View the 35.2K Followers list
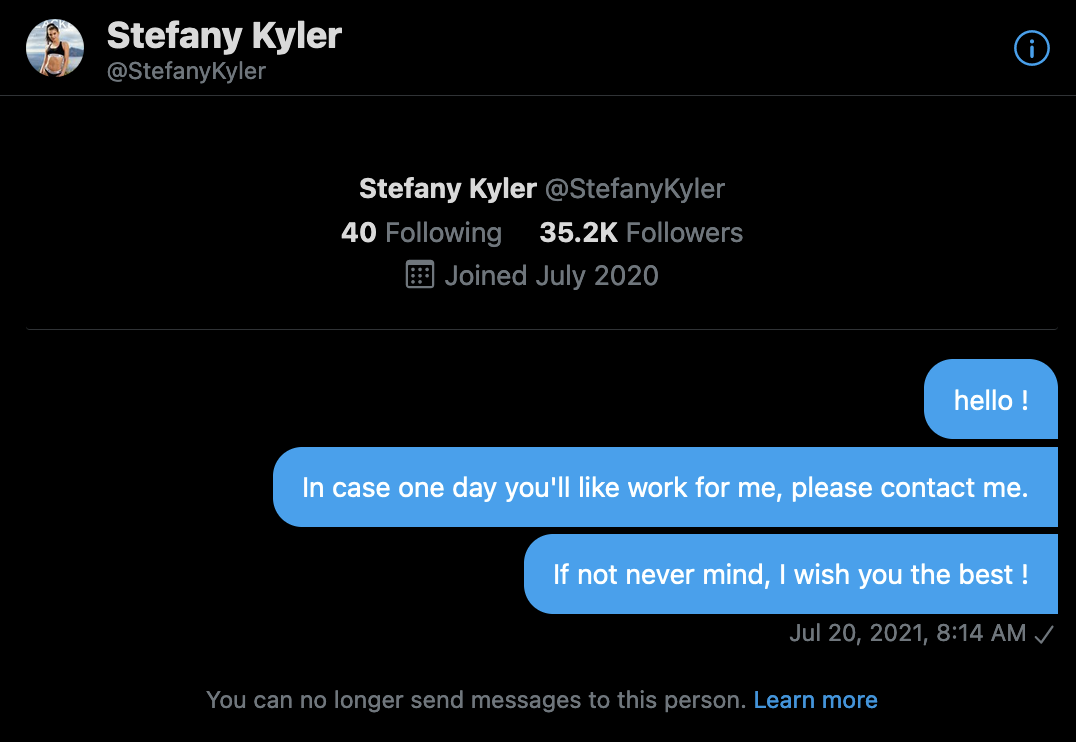Image resolution: width=1076 pixels, height=742 pixels. pyautogui.click(x=641, y=233)
